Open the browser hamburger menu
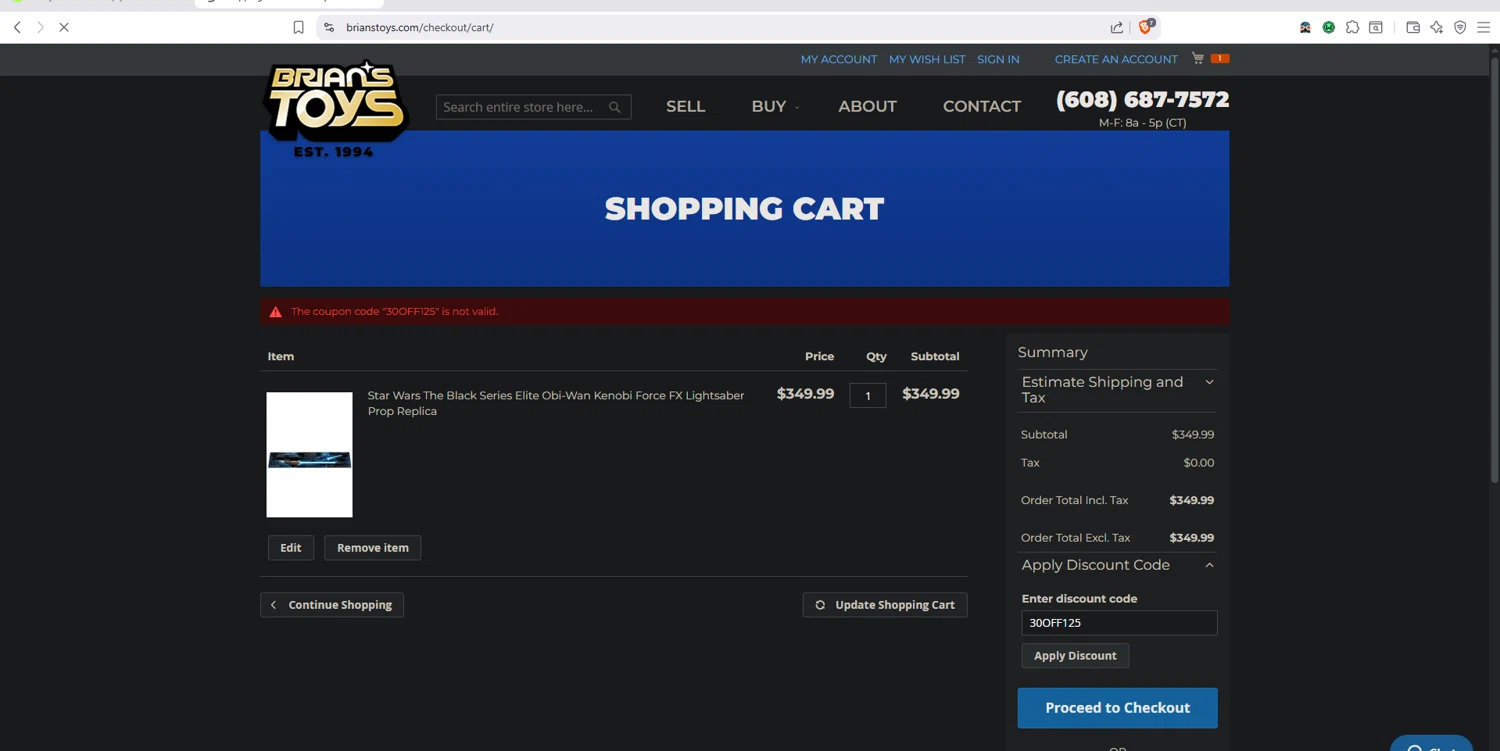 (1484, 27)
